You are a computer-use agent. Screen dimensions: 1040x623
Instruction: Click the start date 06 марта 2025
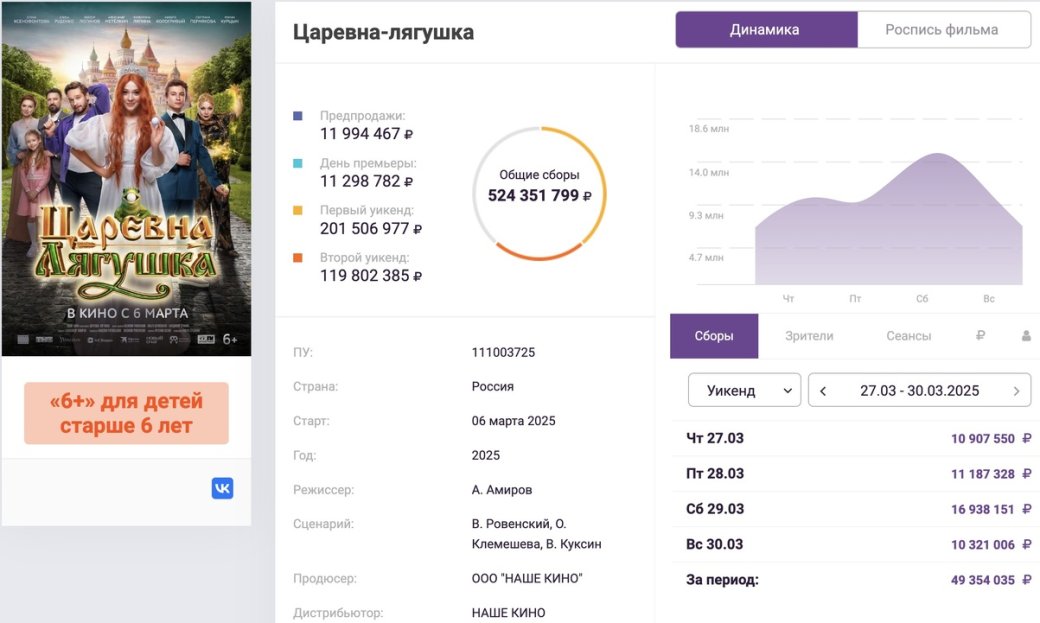tap(513, 421)
